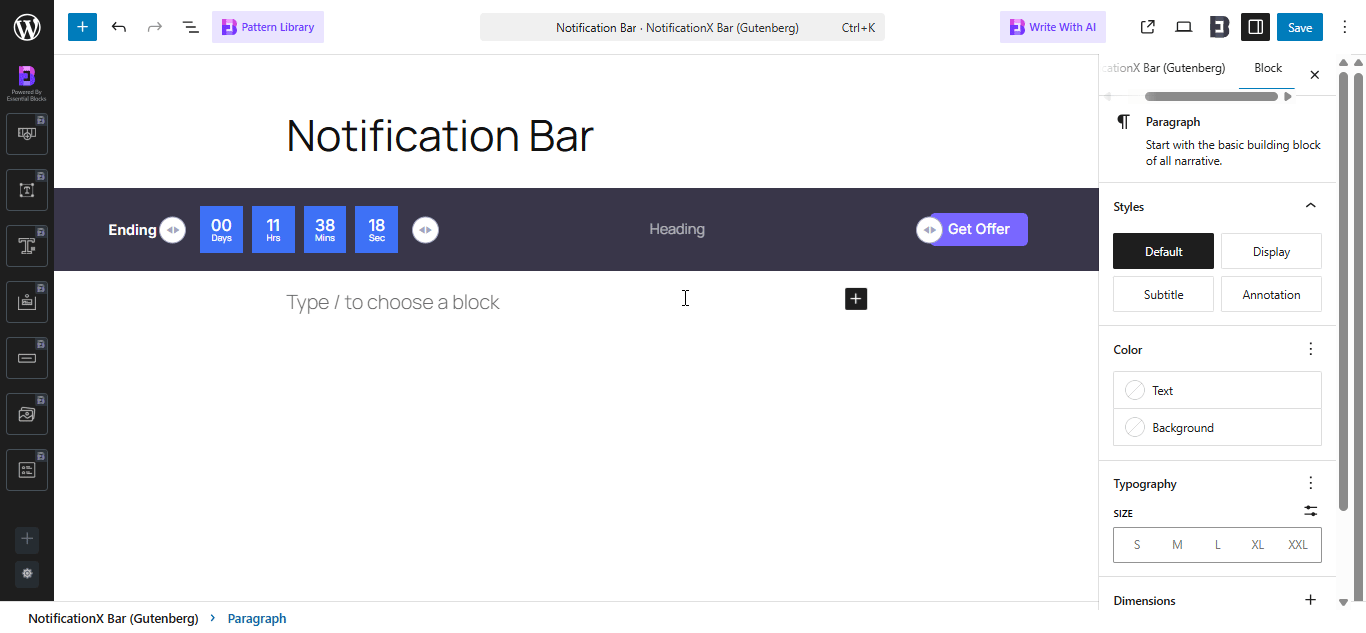The width and height of the screenshot is (1366, 633).
Task: Open the gear settings at sidebar bottom
Action: pyautogui.click(x=27, y=574)
